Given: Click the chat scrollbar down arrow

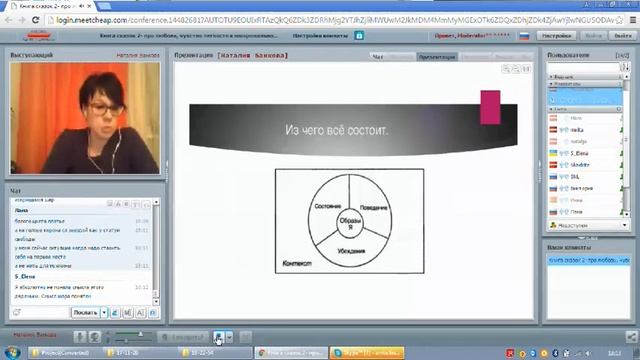Looking at the screenshot, I should (156, 302).
